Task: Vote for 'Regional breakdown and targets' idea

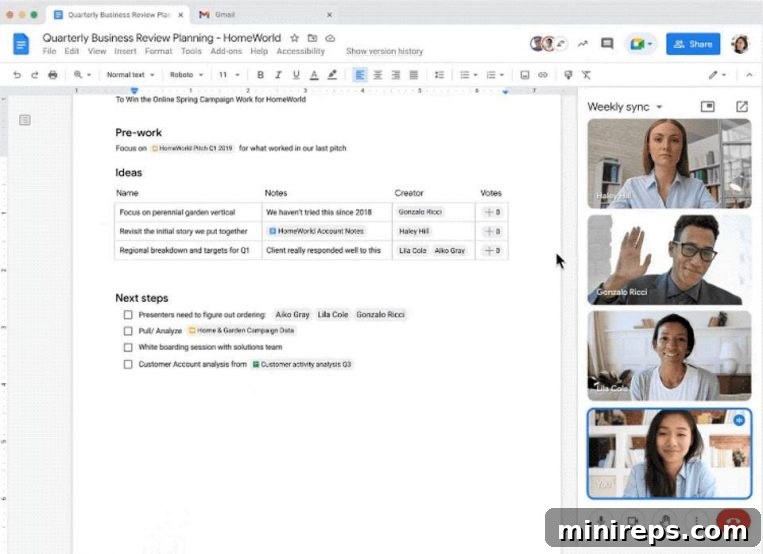Action: click(492, 250)
